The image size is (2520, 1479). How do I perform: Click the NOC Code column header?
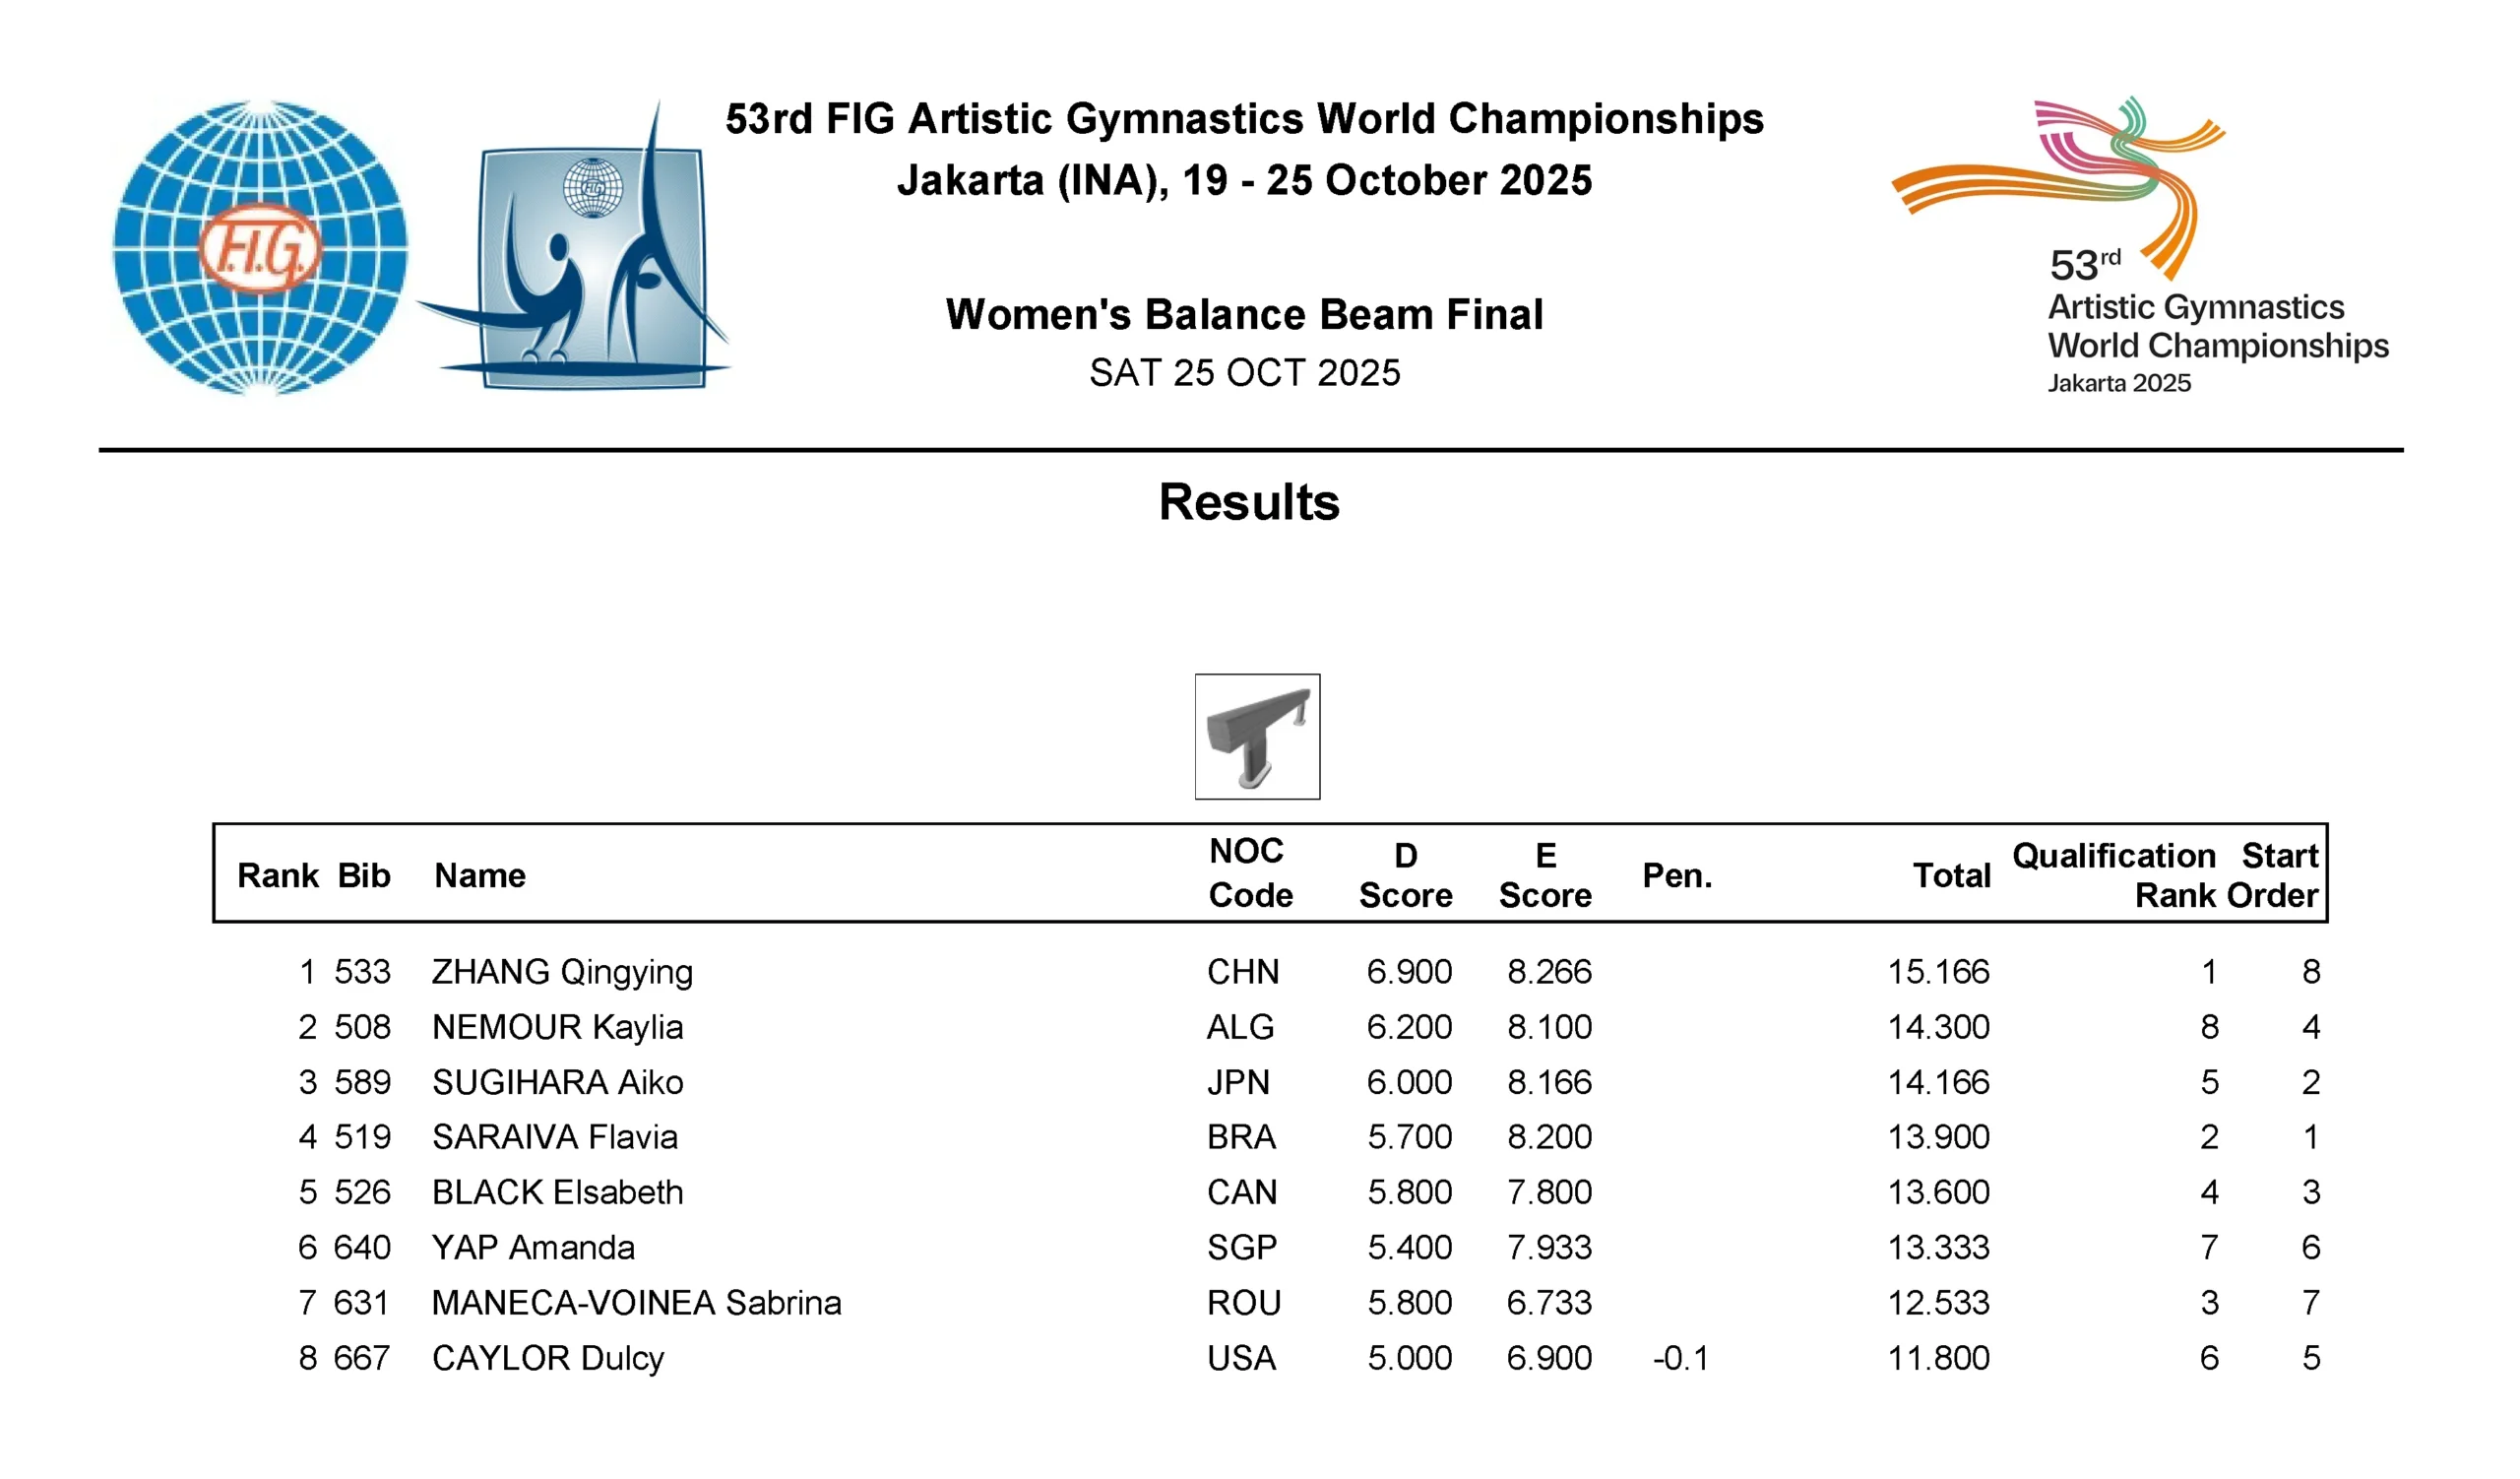click(1249, 872)
